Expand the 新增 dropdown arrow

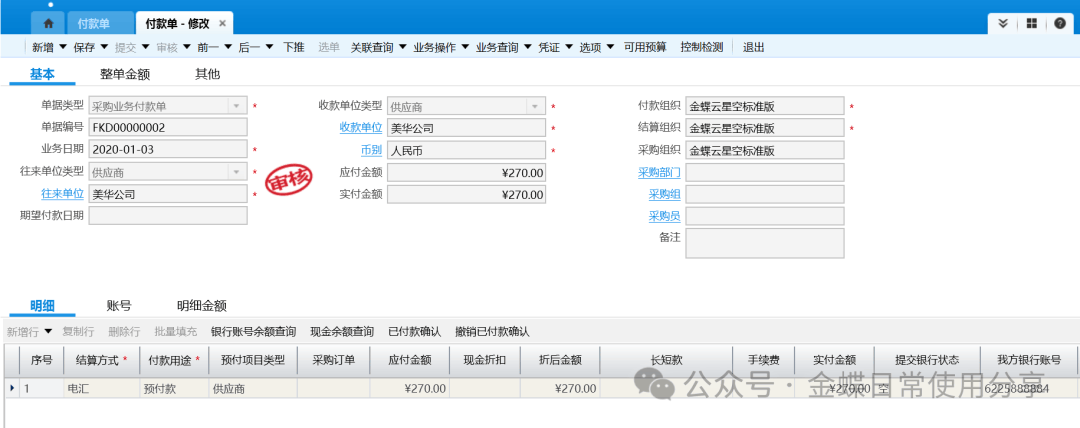point(63,47)
